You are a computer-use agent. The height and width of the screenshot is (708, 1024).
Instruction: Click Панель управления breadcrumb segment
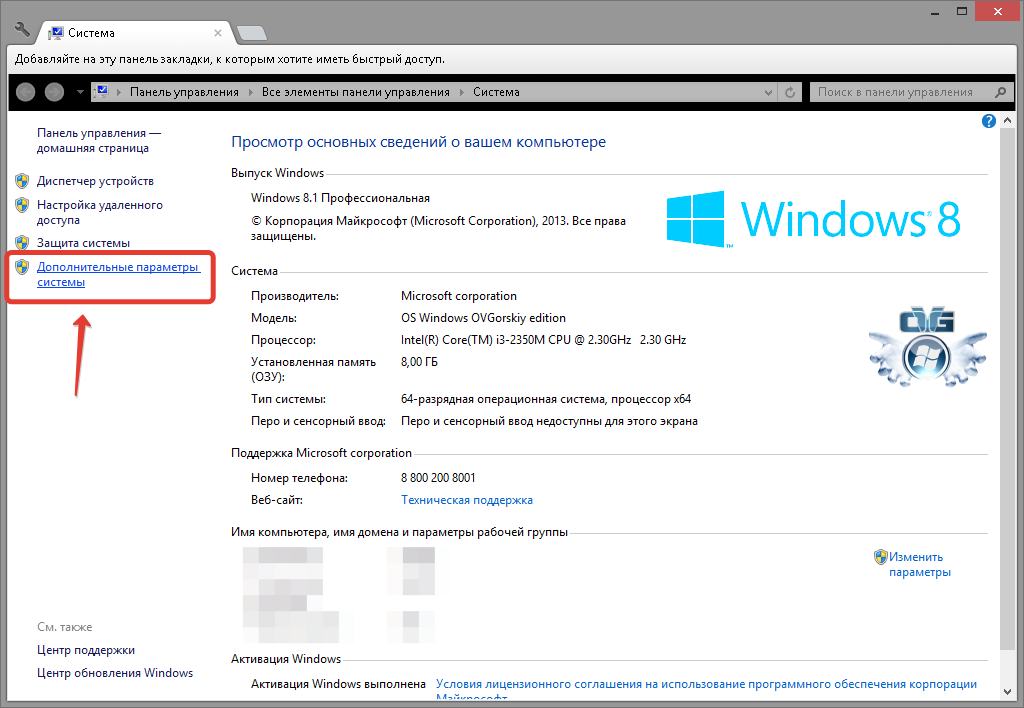point(184,92)
